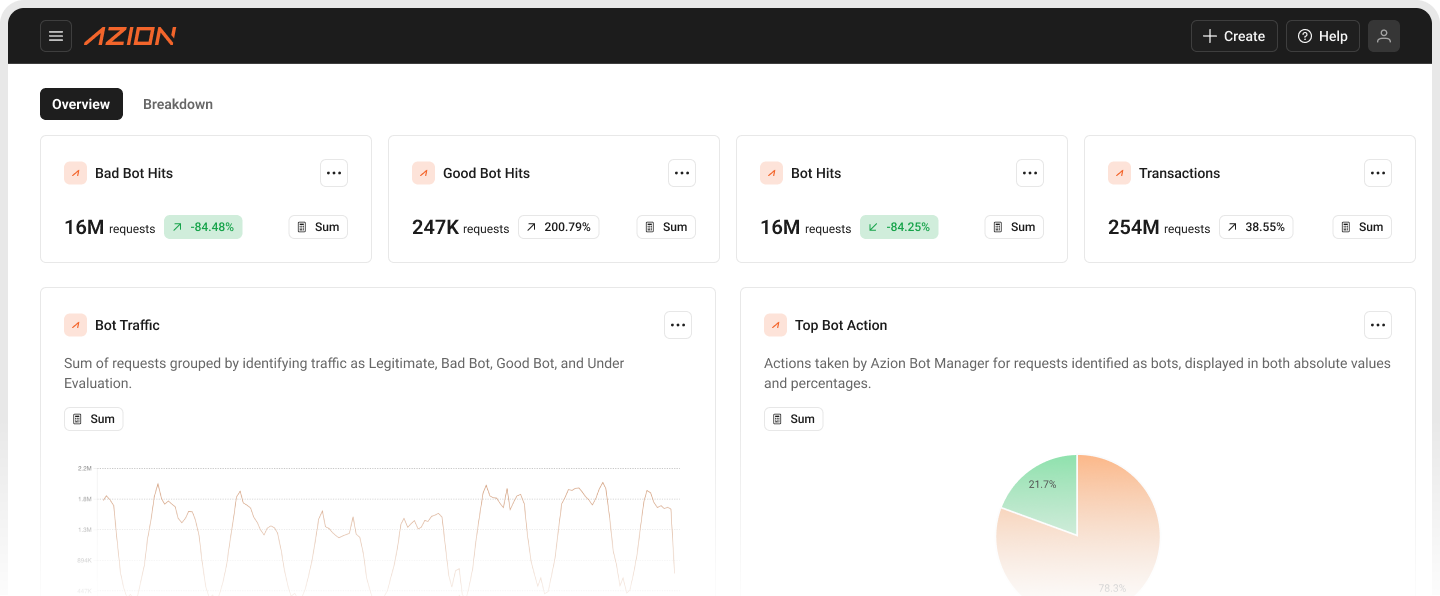Click the Top Bot Action title
Image resolution: width=1440 pixels, height=596 pixels.
tap(841, 325)
